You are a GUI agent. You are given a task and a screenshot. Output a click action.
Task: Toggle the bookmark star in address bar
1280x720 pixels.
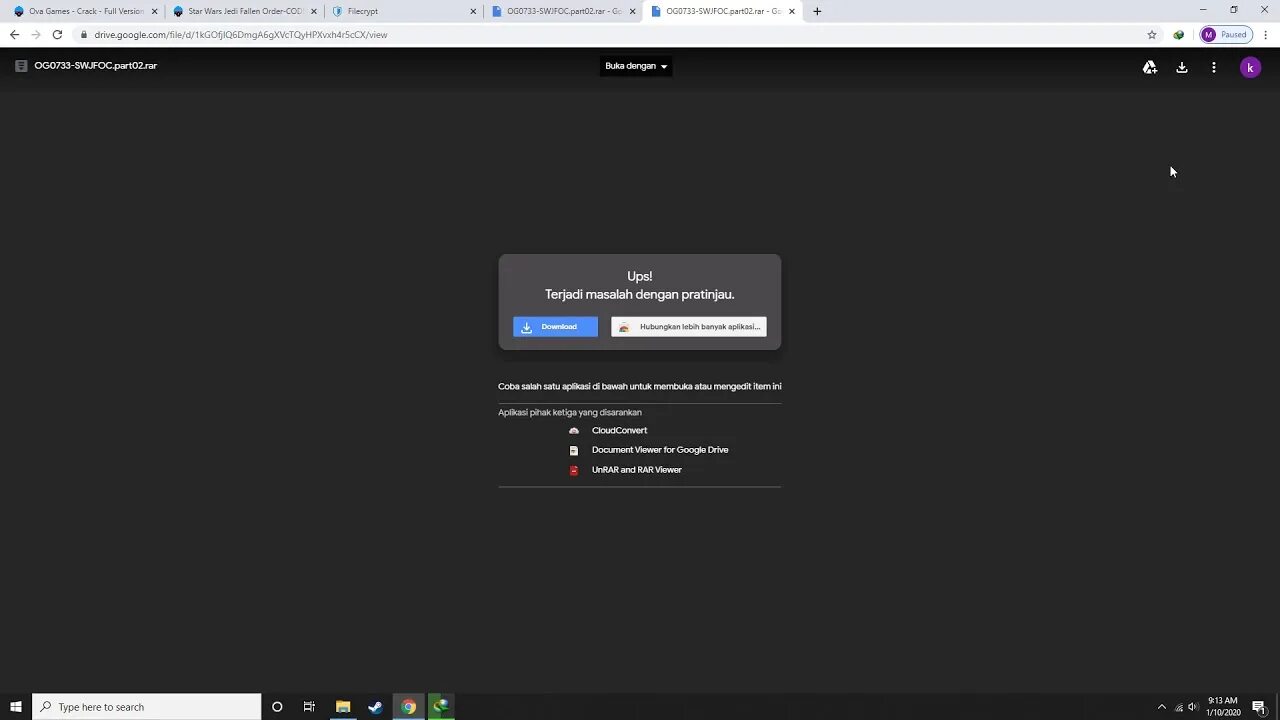[1152, 34]
